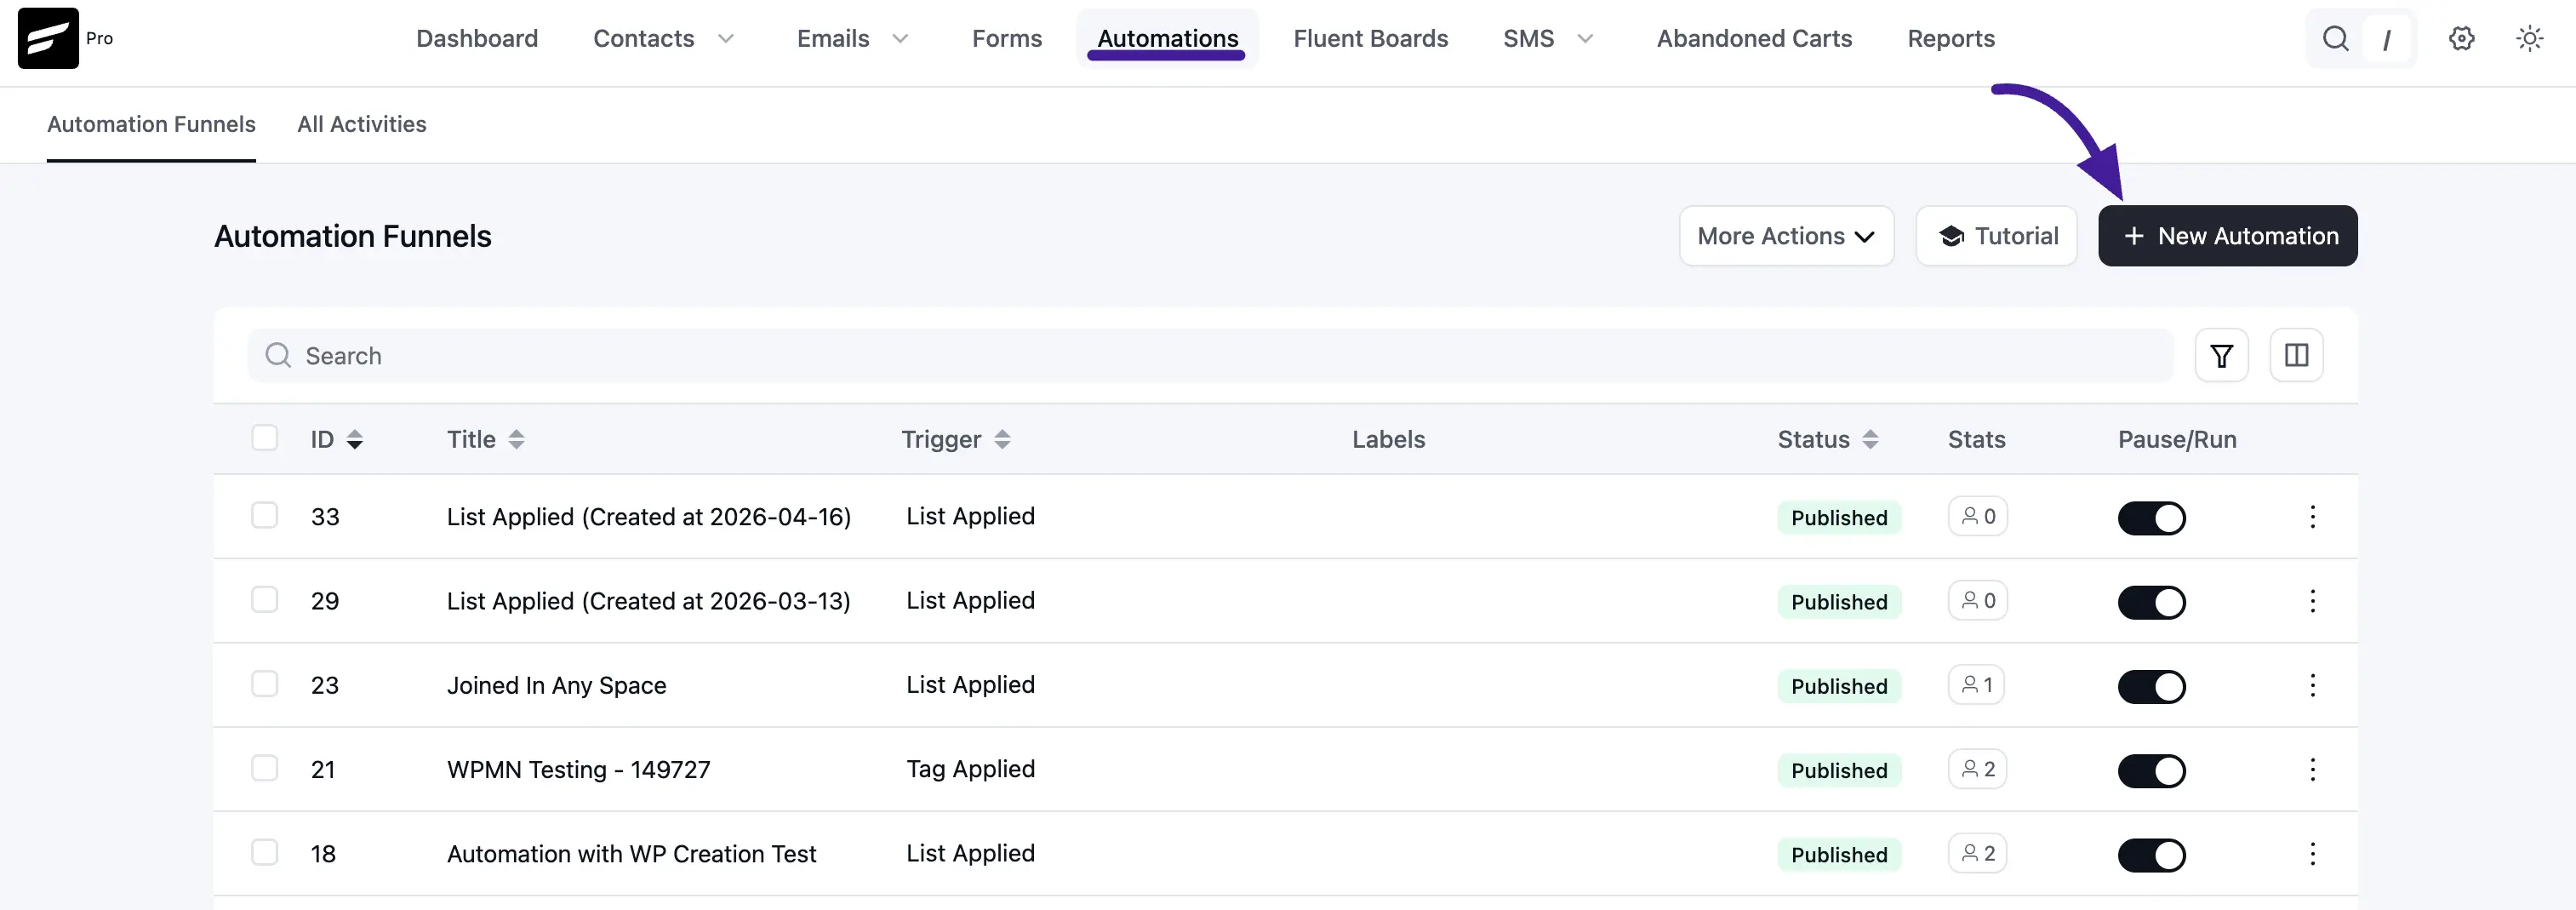
Task: Click the slash shortcut key badge
Action: tap(2387, 40)
